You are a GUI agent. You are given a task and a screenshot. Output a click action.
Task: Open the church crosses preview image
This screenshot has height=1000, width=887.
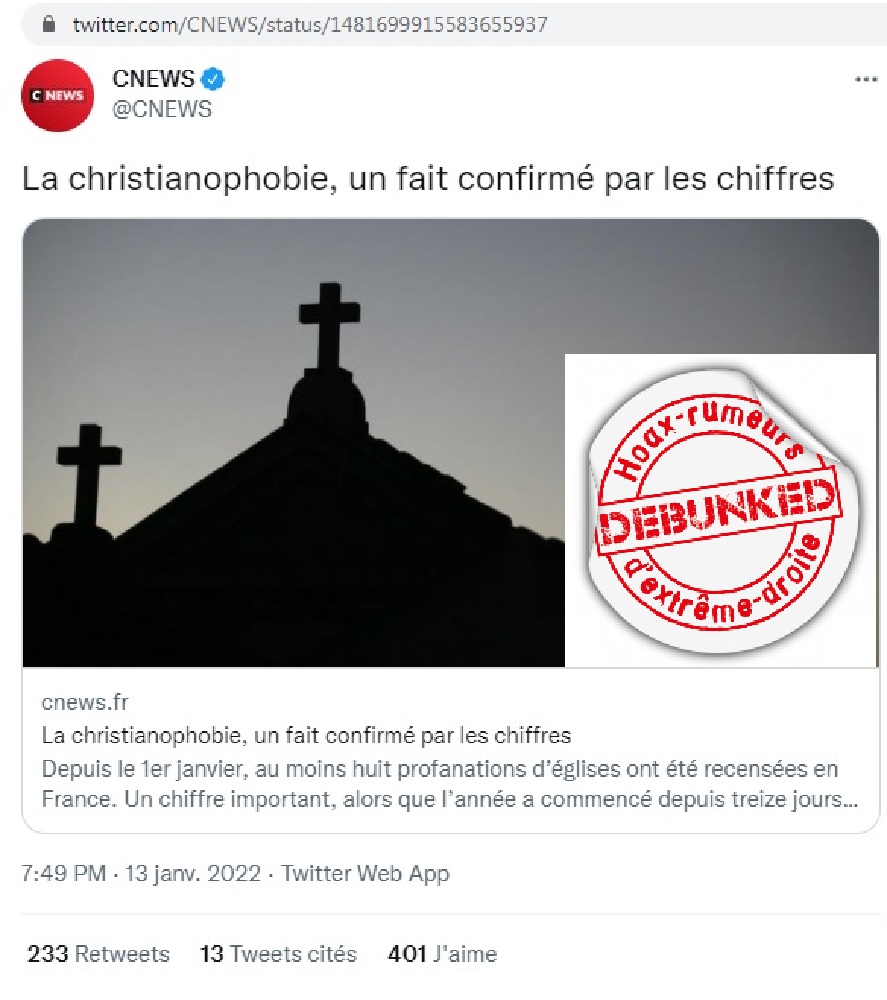293,443
